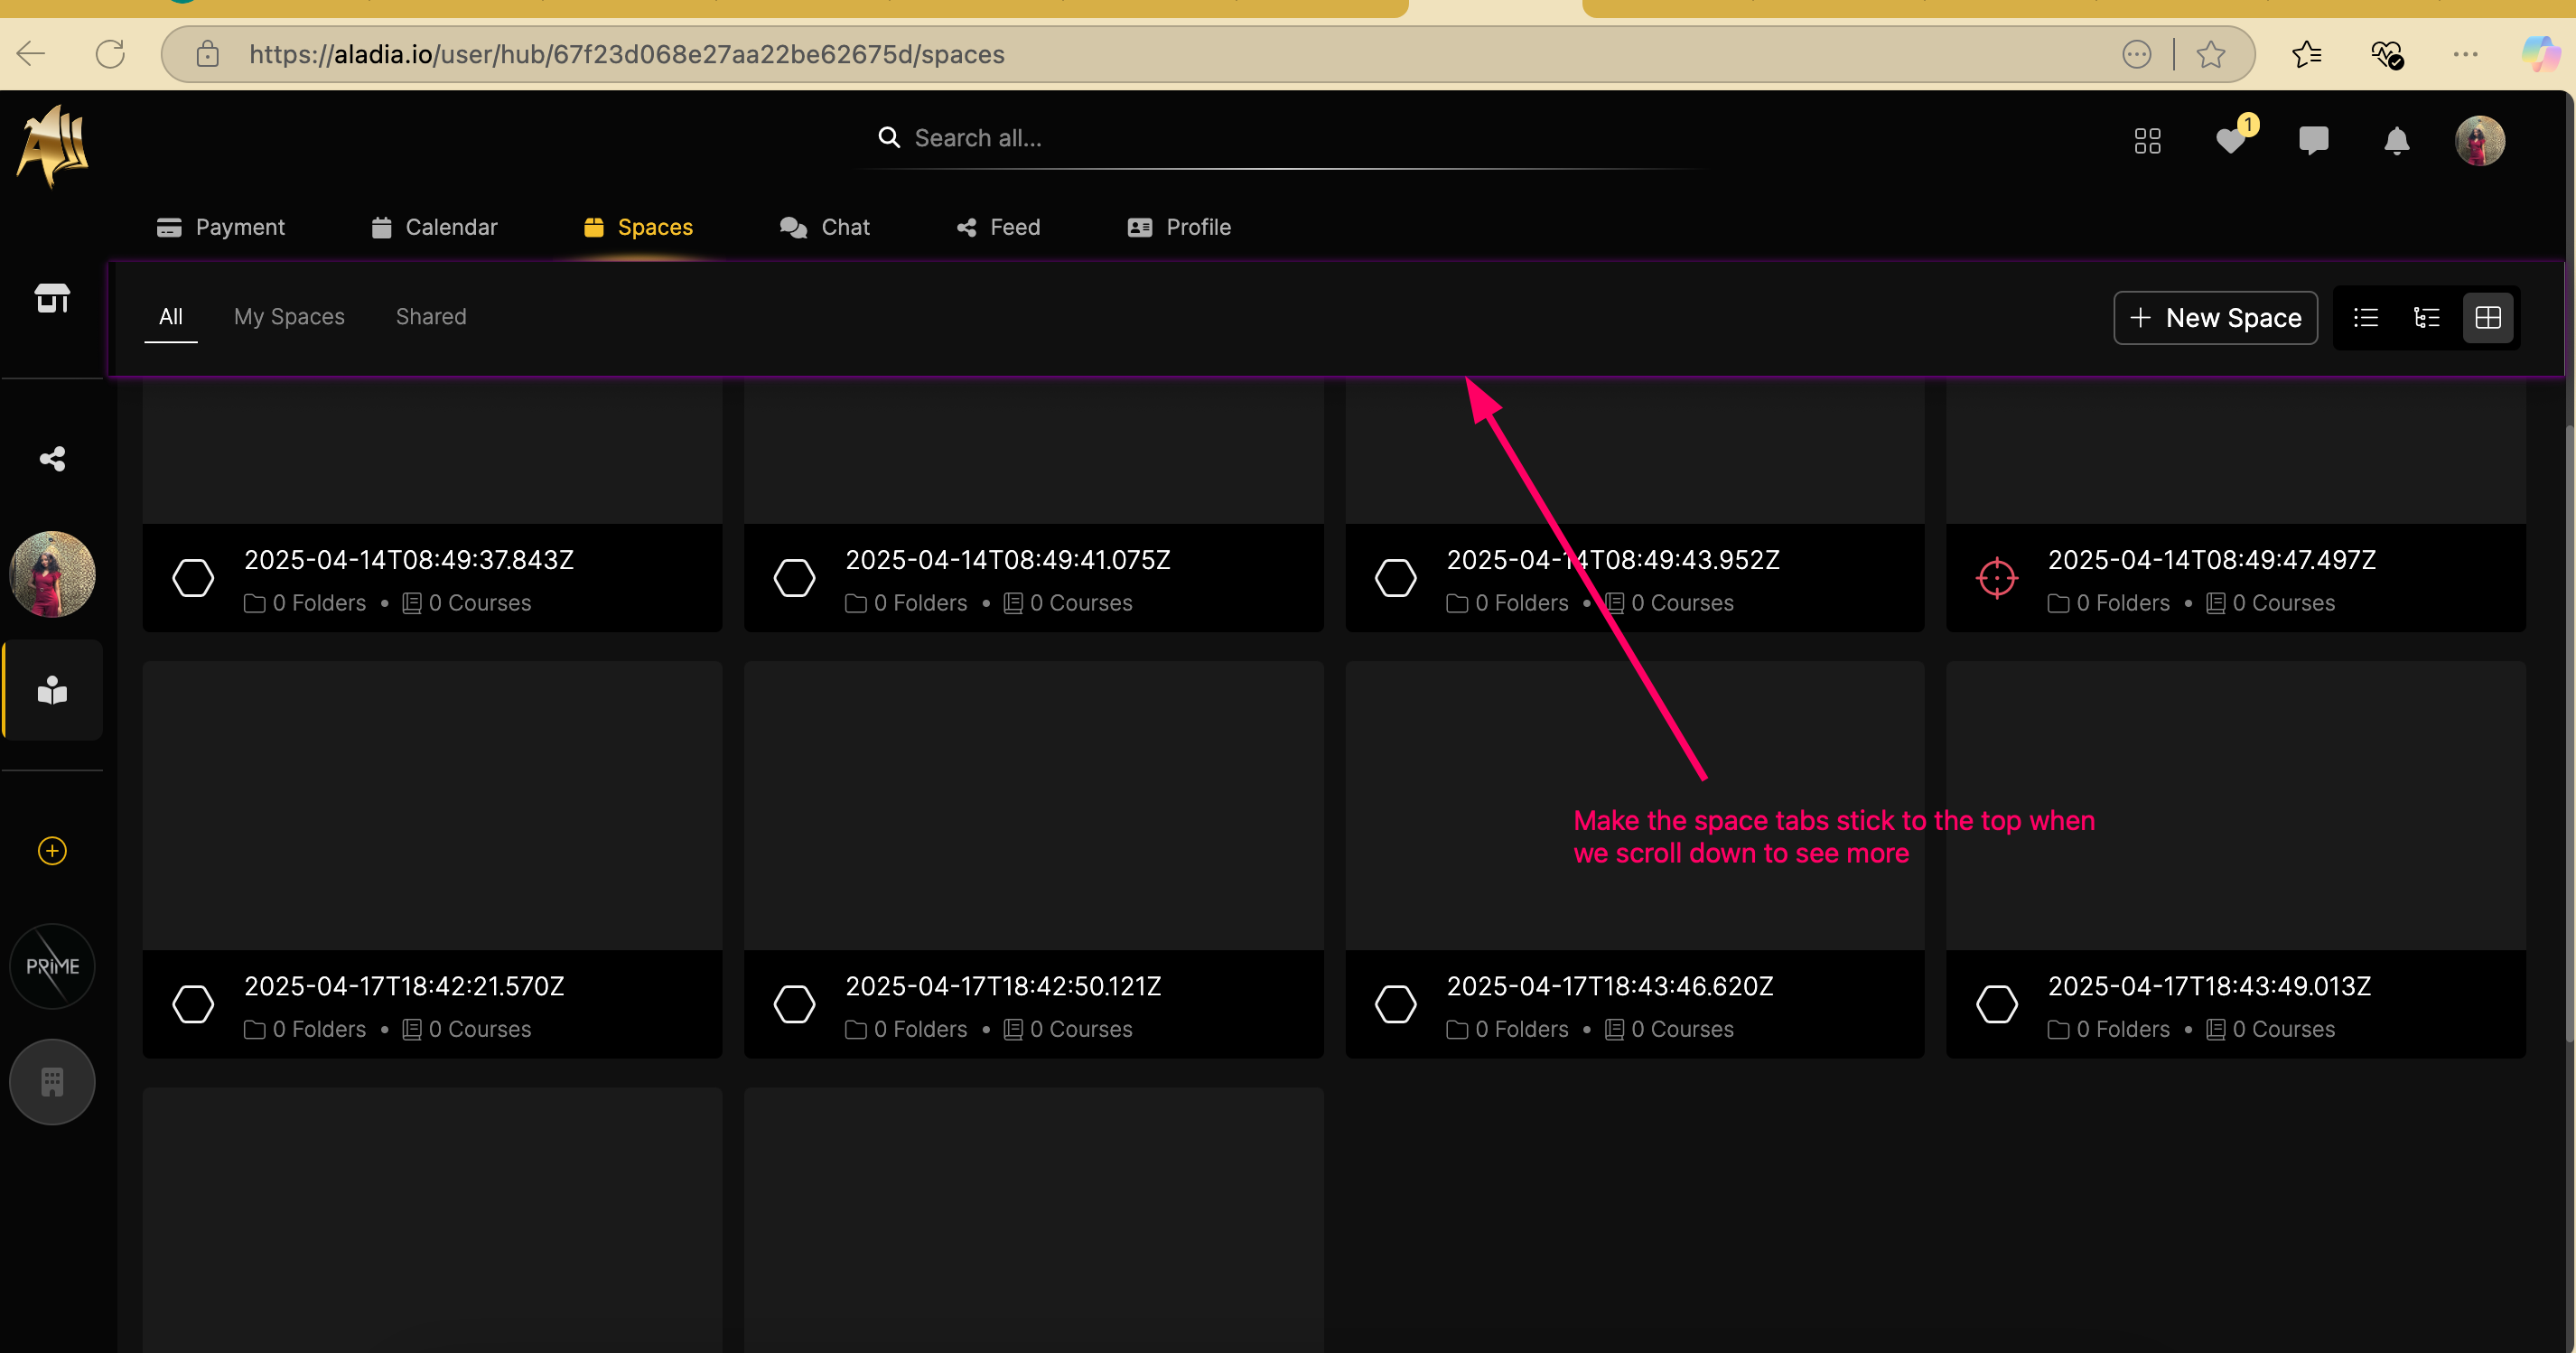The width and height of the screenshot is (2576, 1353).
Task: Click the hexagon icon for space 2025-04-14T08:49:41.075Z
Action: click(794, 578)
